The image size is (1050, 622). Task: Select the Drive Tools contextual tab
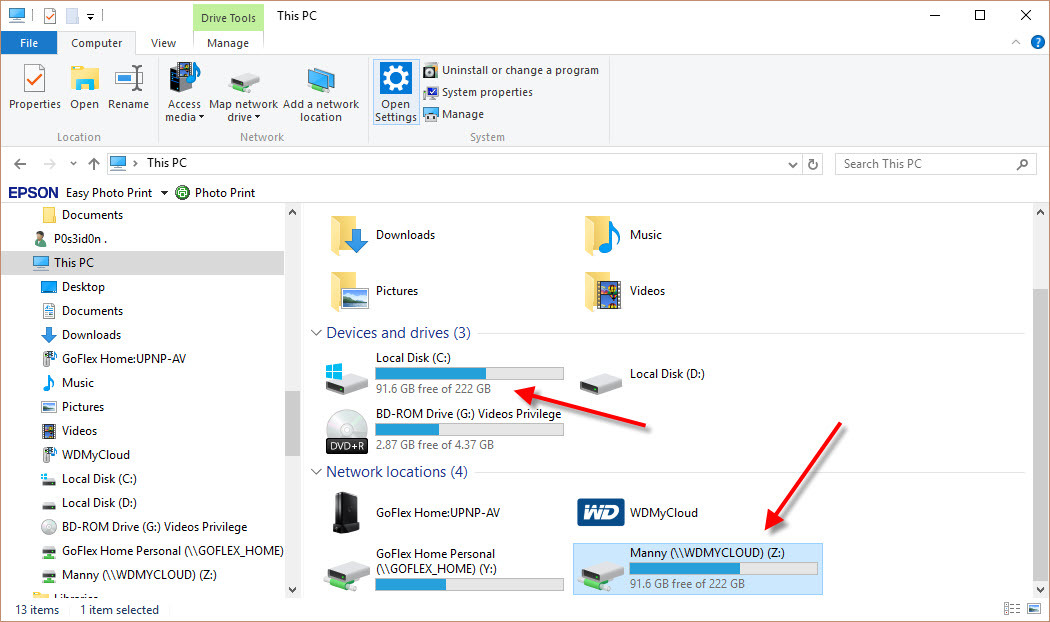click(x=228, y=18)
